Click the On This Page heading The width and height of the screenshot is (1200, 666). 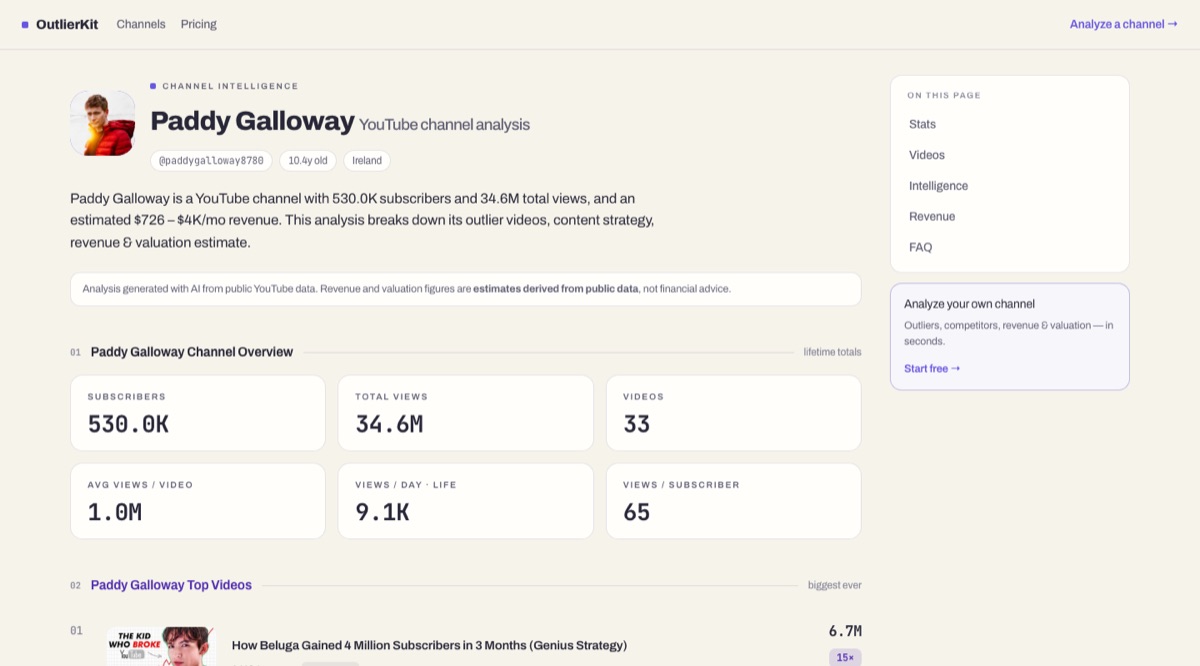pyautogui.click(x=944, y=95)
